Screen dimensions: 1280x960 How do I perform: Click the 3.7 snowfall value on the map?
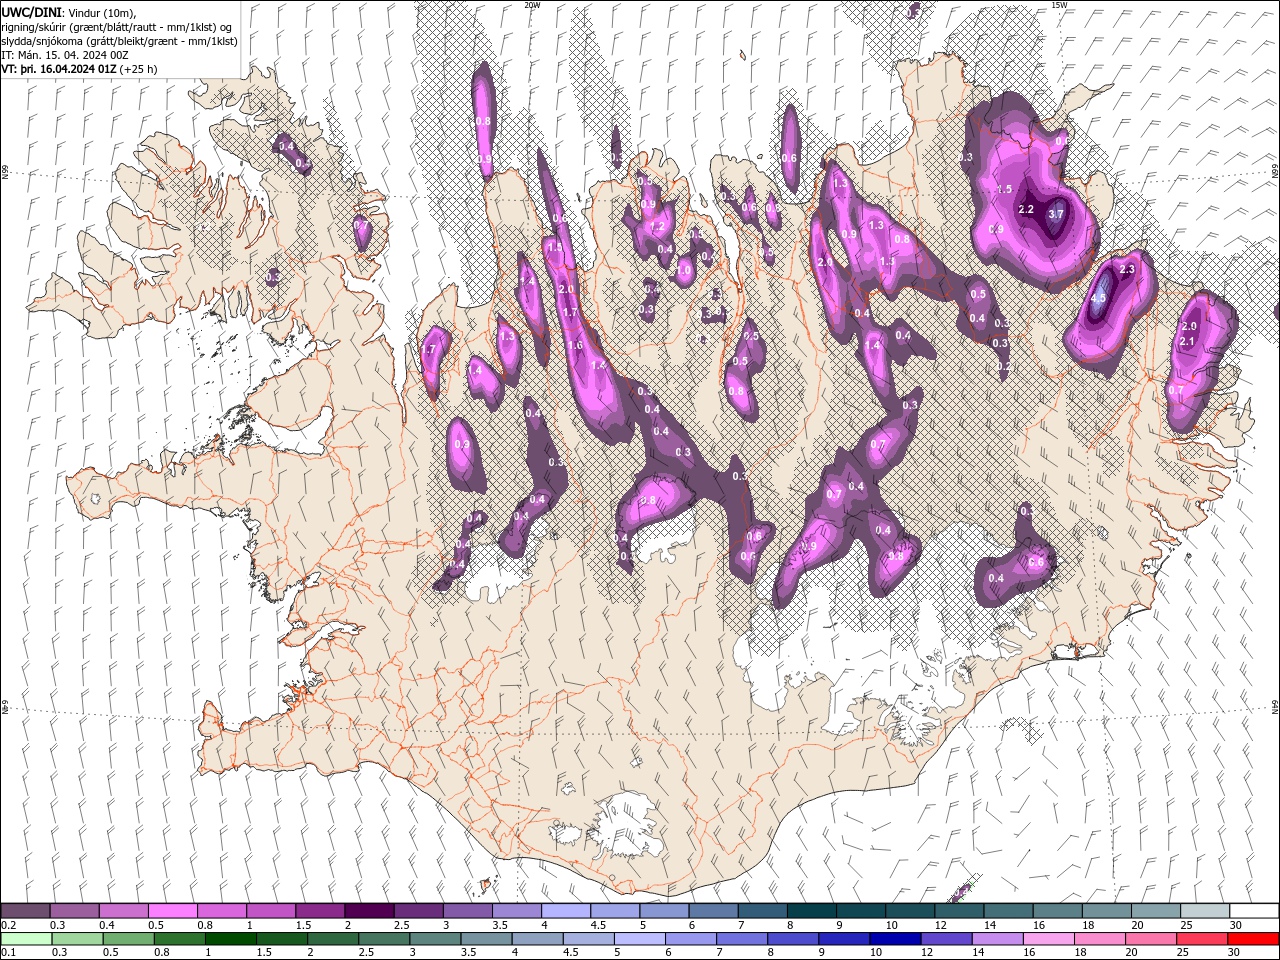coord(1056,214)
